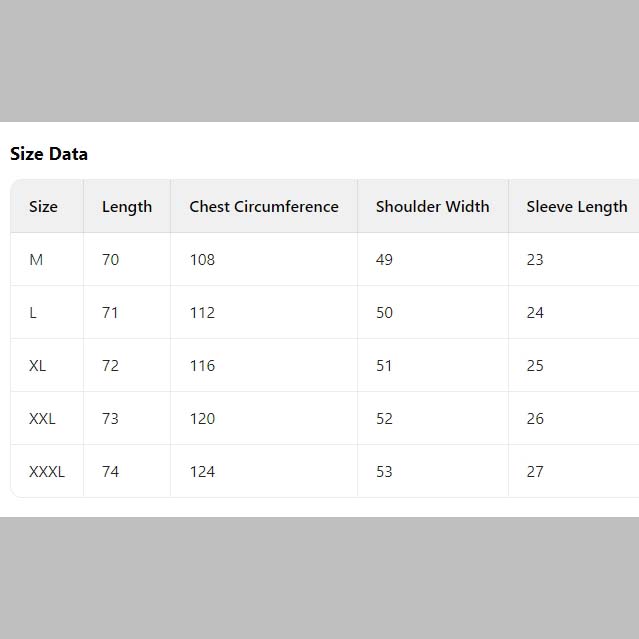Viewport: 639px width, 639px height.
Task: Select the XXXL size cell
Action: (47, 472)
